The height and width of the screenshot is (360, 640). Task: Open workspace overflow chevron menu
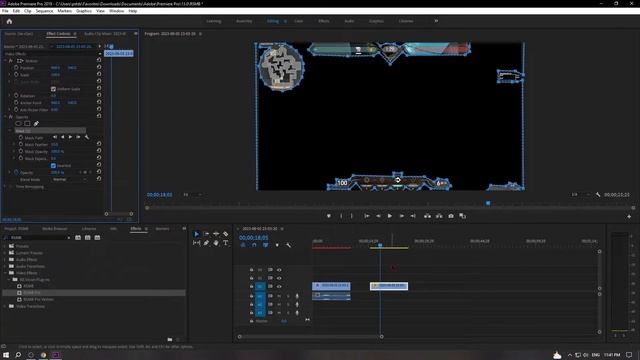(x=436, y=21)
